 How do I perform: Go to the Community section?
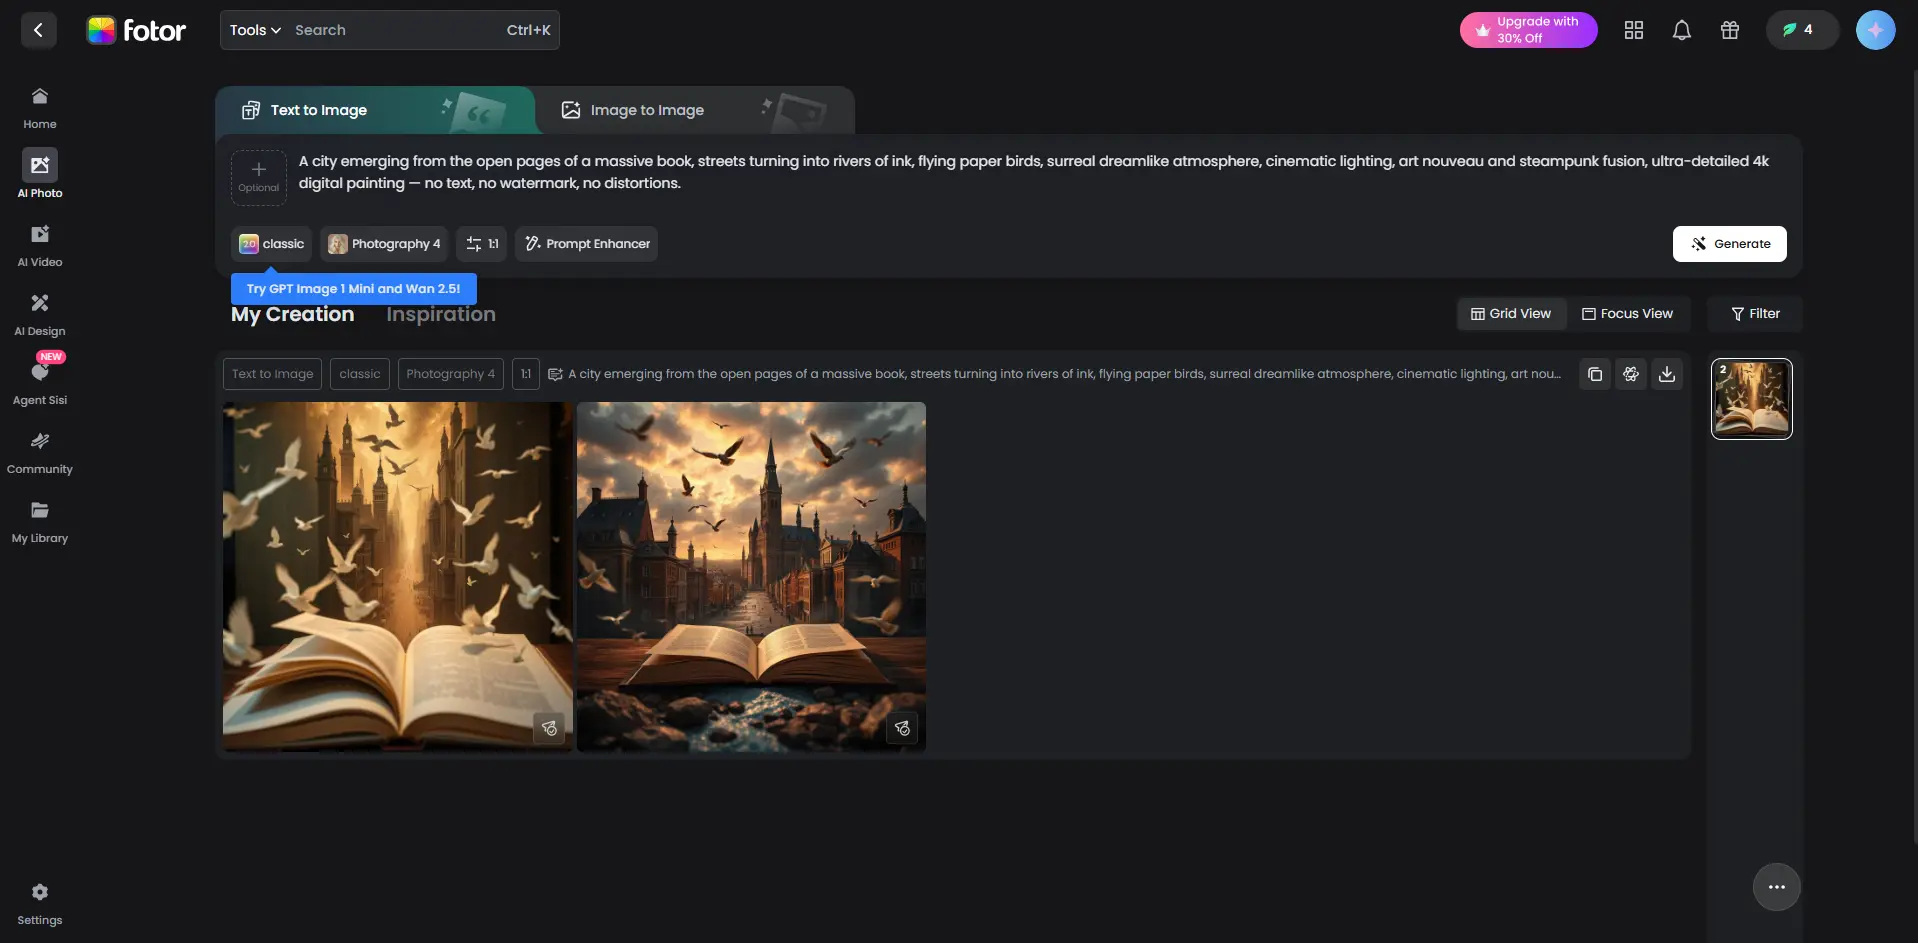point(40,452)
